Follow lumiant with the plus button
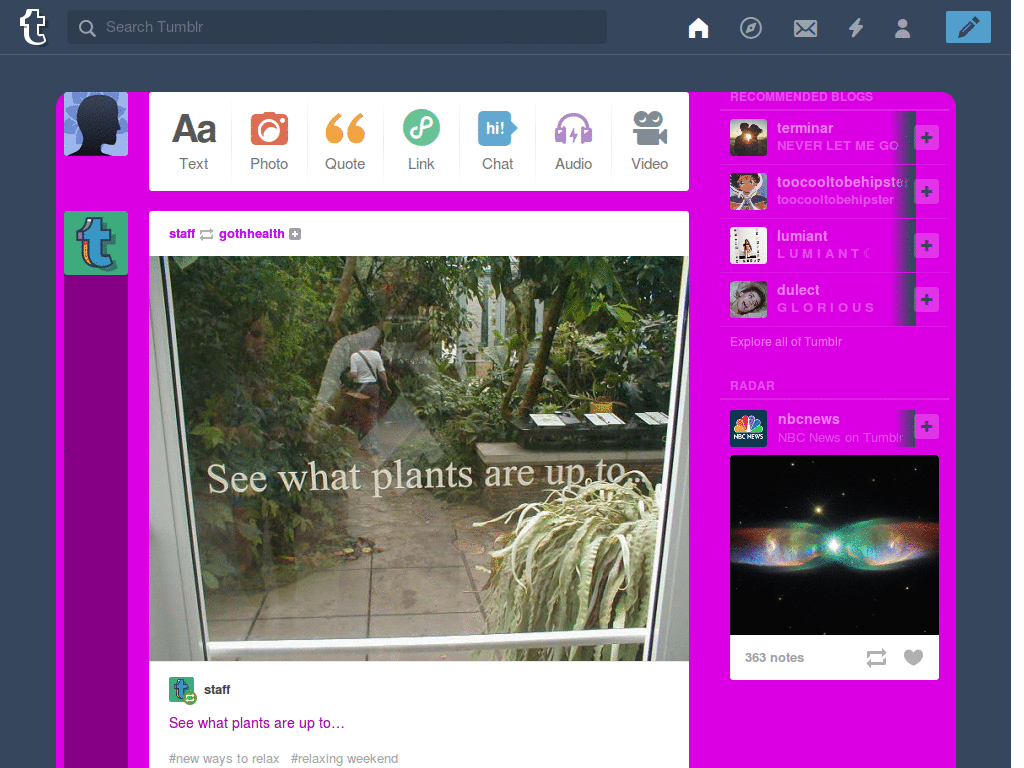This screenshot has height=768, width=1024. coord(926,246)
